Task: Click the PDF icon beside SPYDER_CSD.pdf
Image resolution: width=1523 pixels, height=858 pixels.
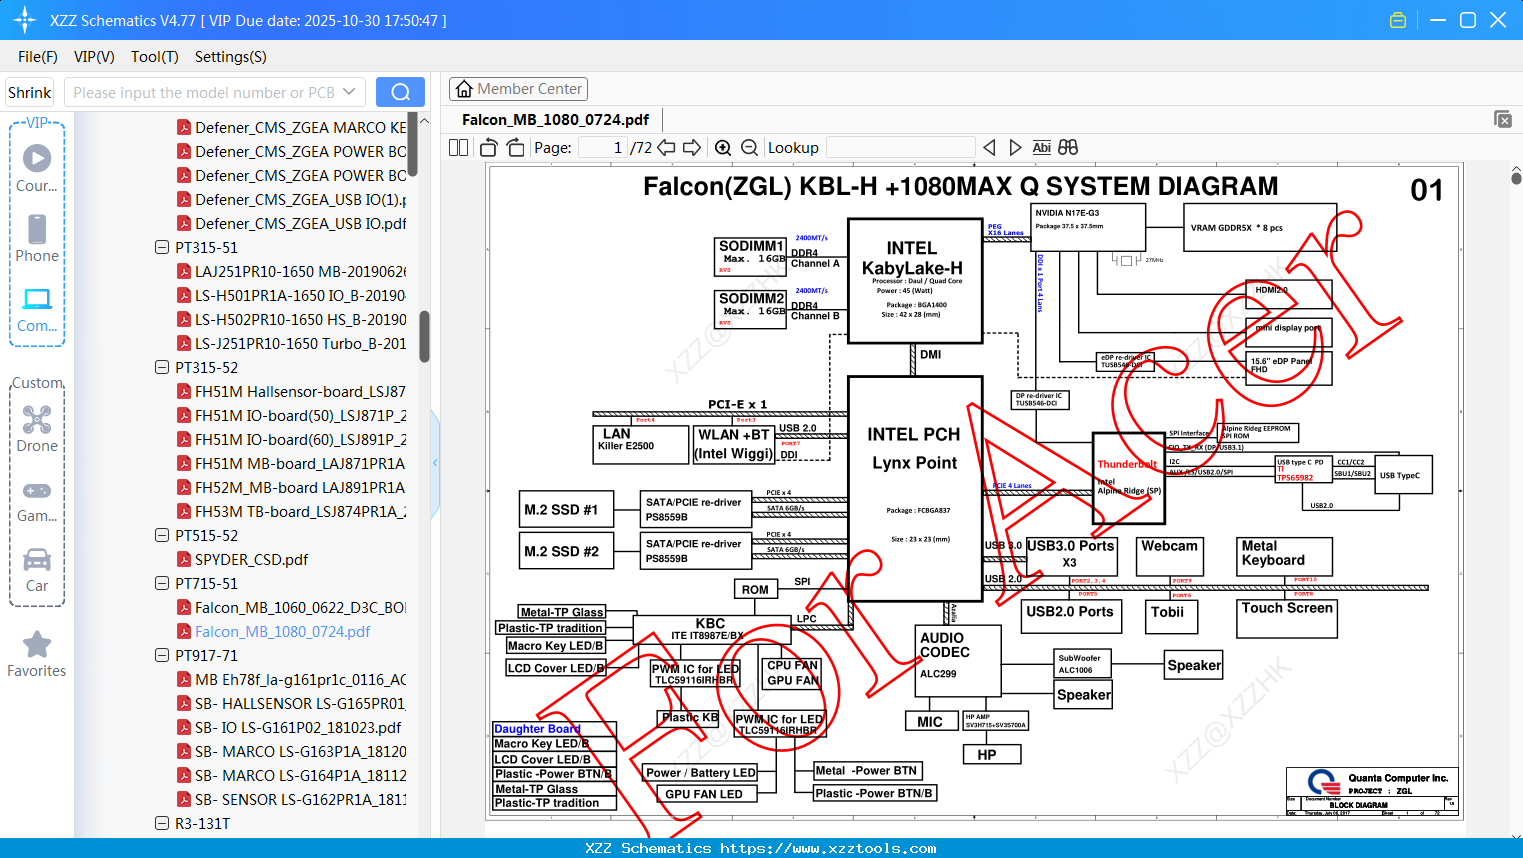Action: (184, 559)
